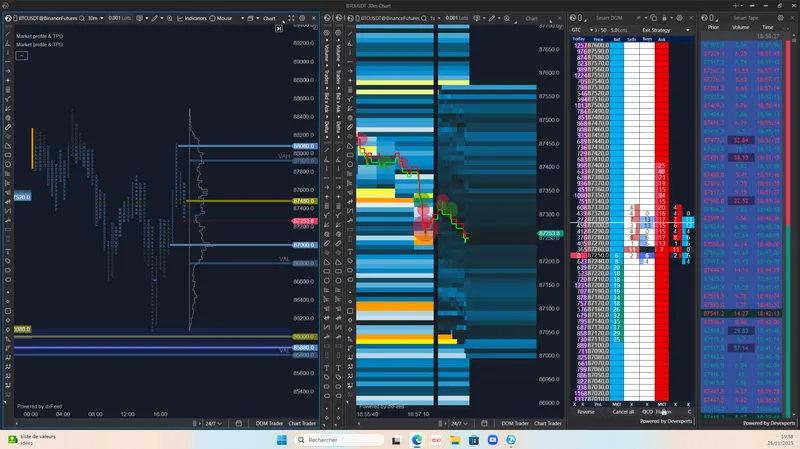Expand the Exit Strategy dropdown
Screen dimensions: 800x449
click(687, 30)
